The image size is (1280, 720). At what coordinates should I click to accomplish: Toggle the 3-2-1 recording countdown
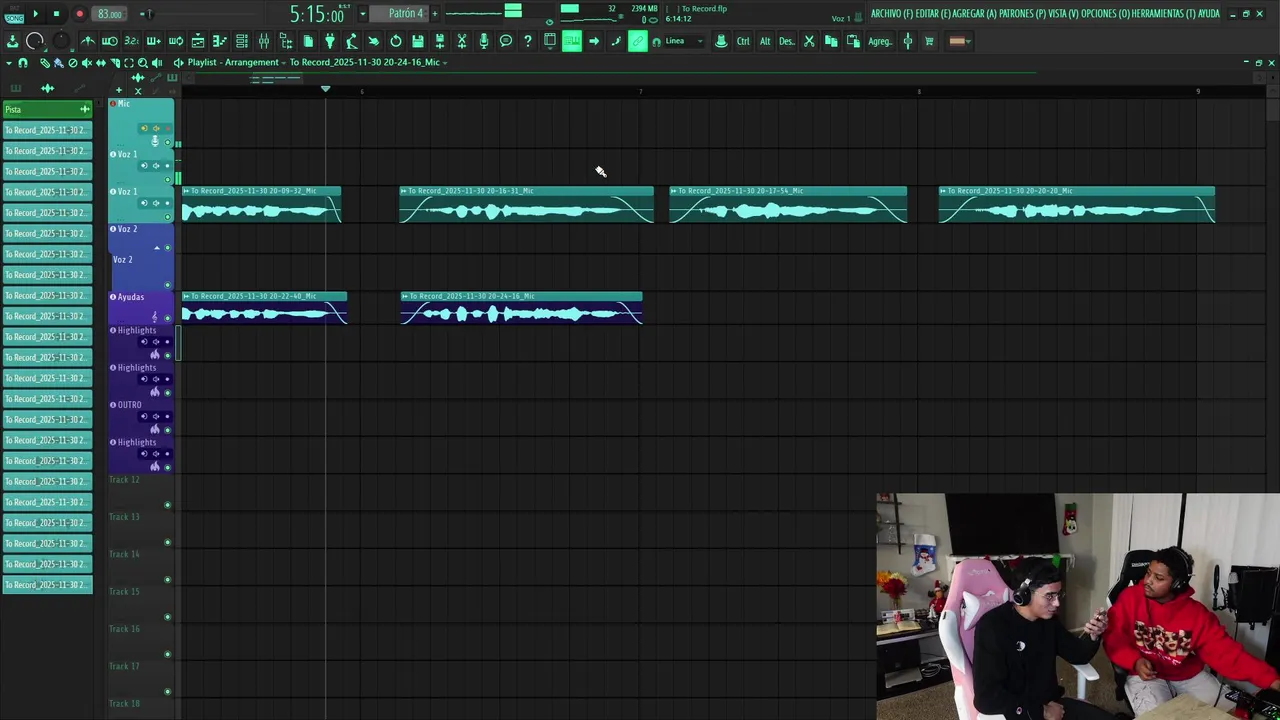[132, 41]
